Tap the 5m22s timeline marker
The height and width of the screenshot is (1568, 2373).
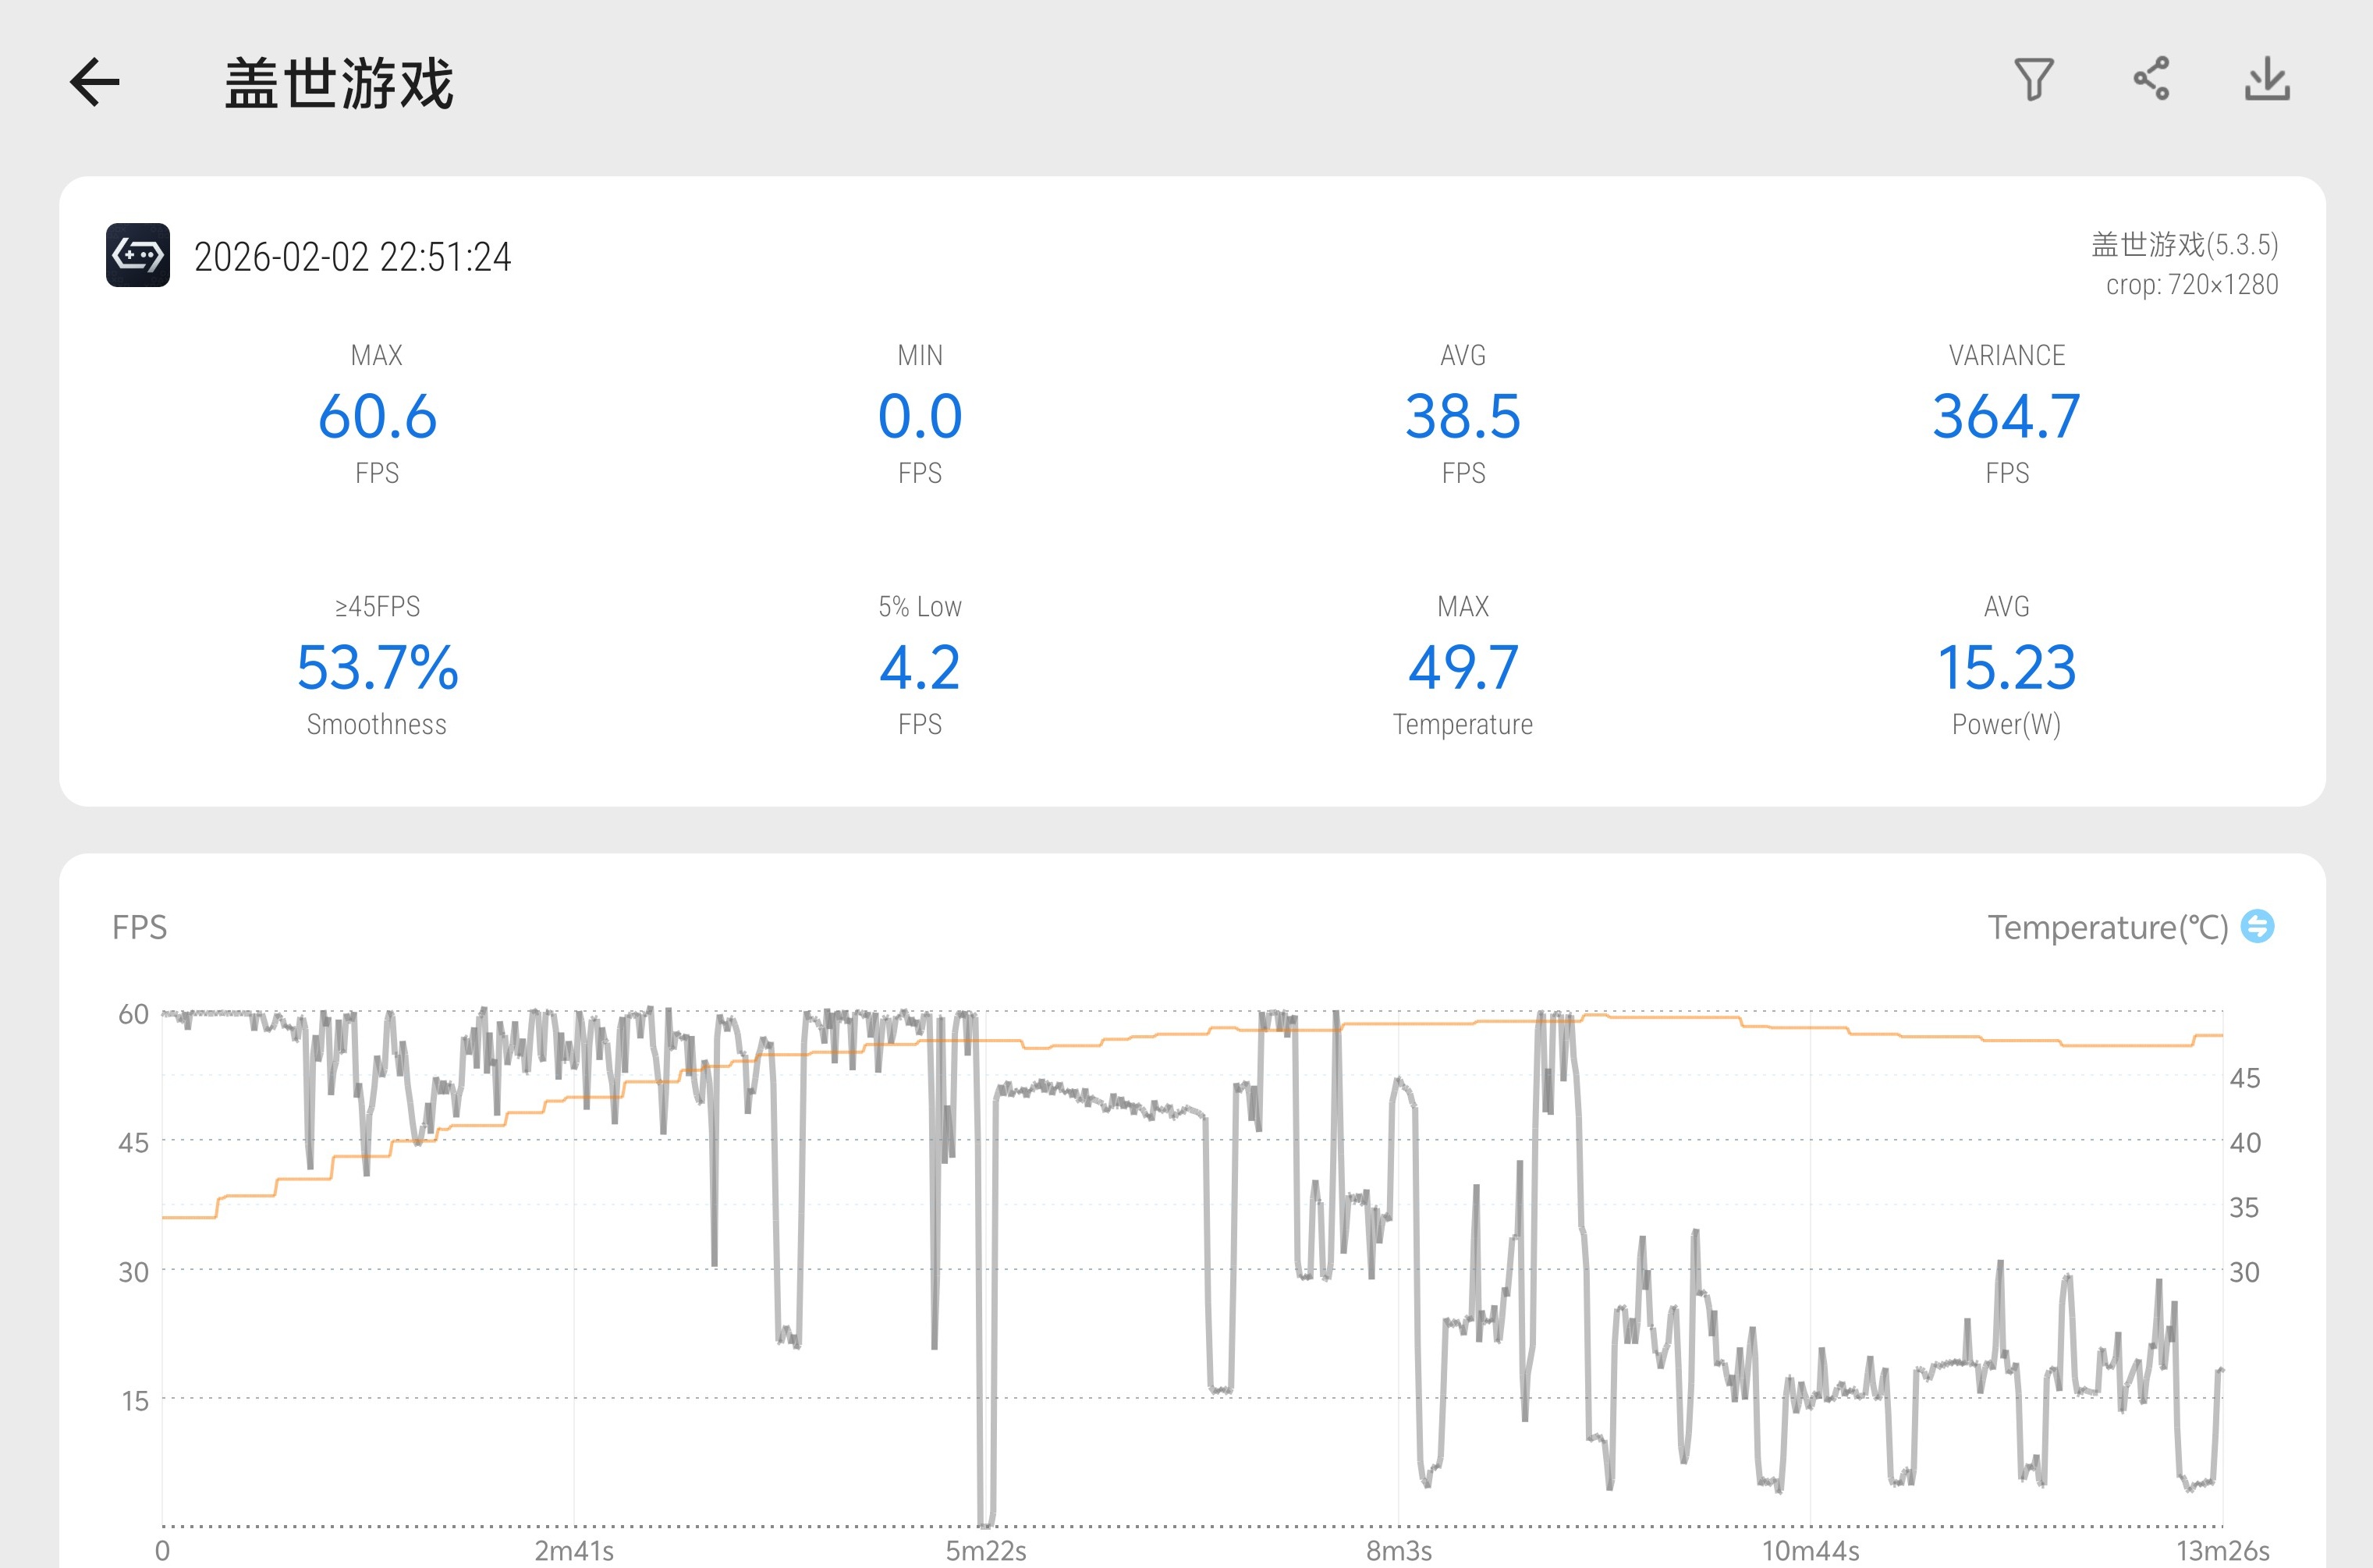[986, 1550]
